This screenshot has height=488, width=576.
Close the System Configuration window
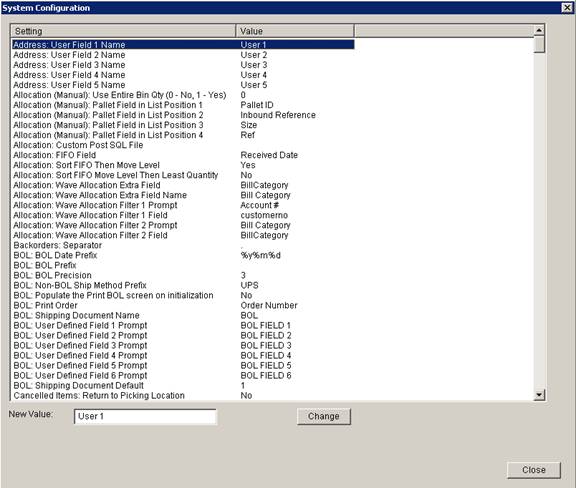coord(566,7)
